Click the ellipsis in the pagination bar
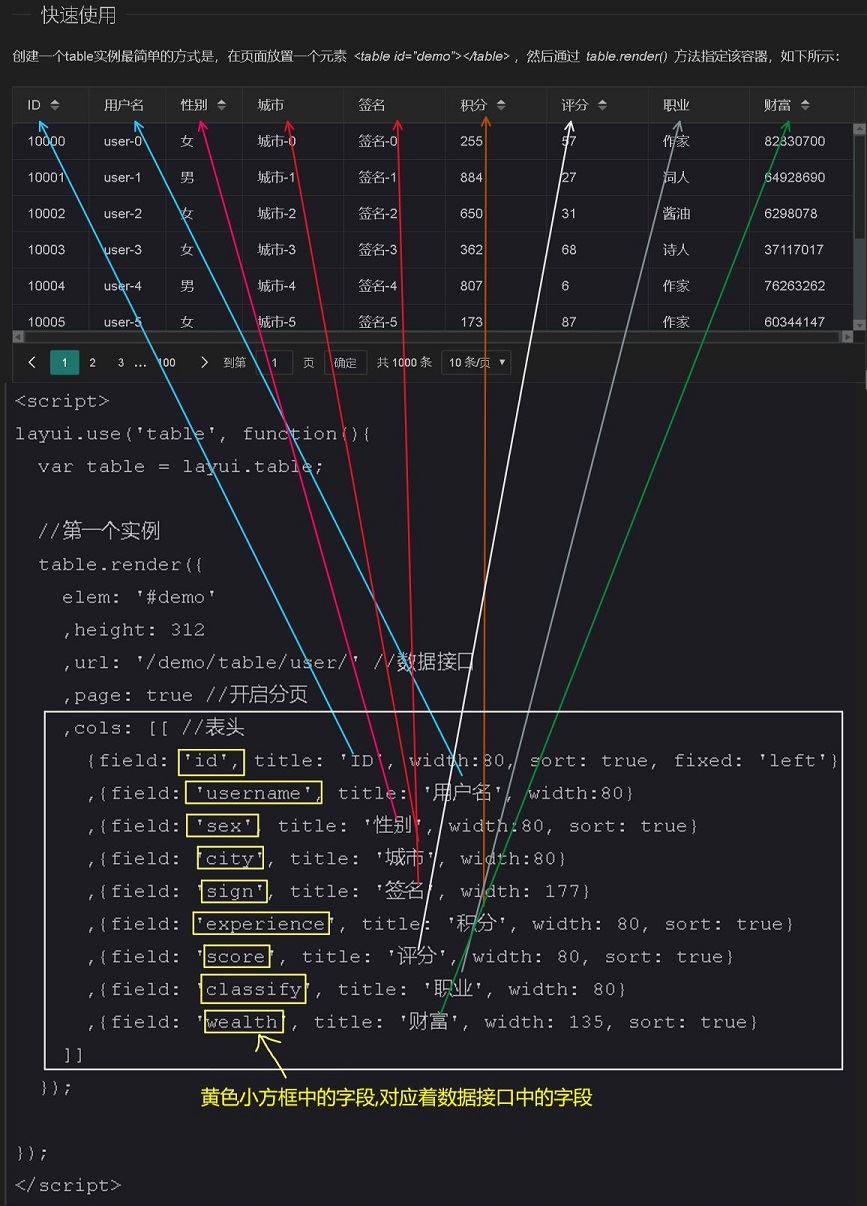 pyautogui.click(x=140, y=362)
